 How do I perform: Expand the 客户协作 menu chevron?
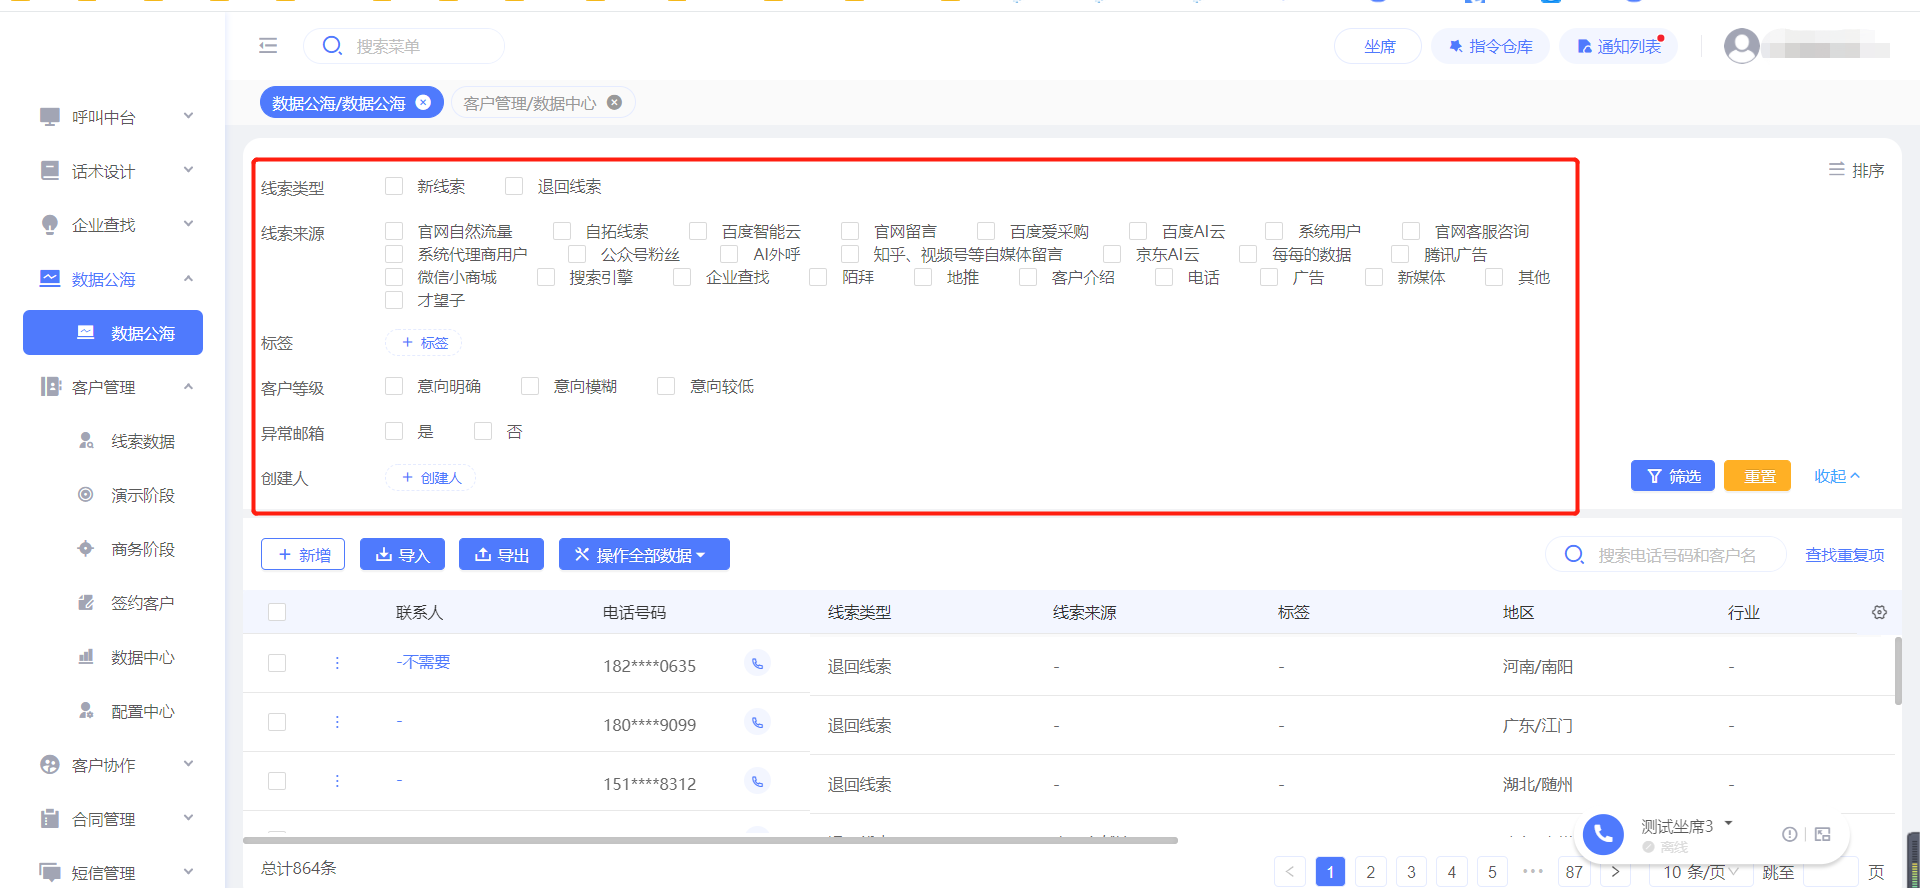pyautogui.click(x=188, y=764)
